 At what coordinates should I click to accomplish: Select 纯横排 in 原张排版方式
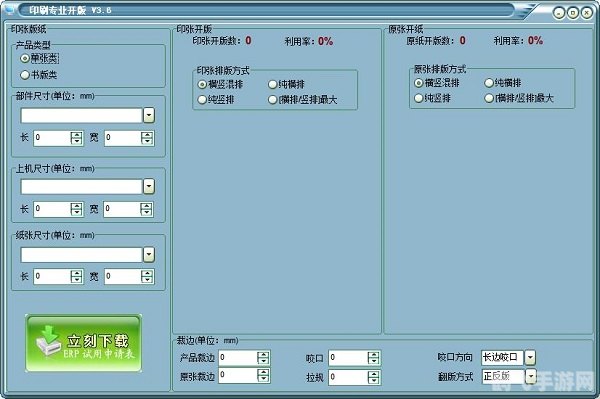(489, 83)
